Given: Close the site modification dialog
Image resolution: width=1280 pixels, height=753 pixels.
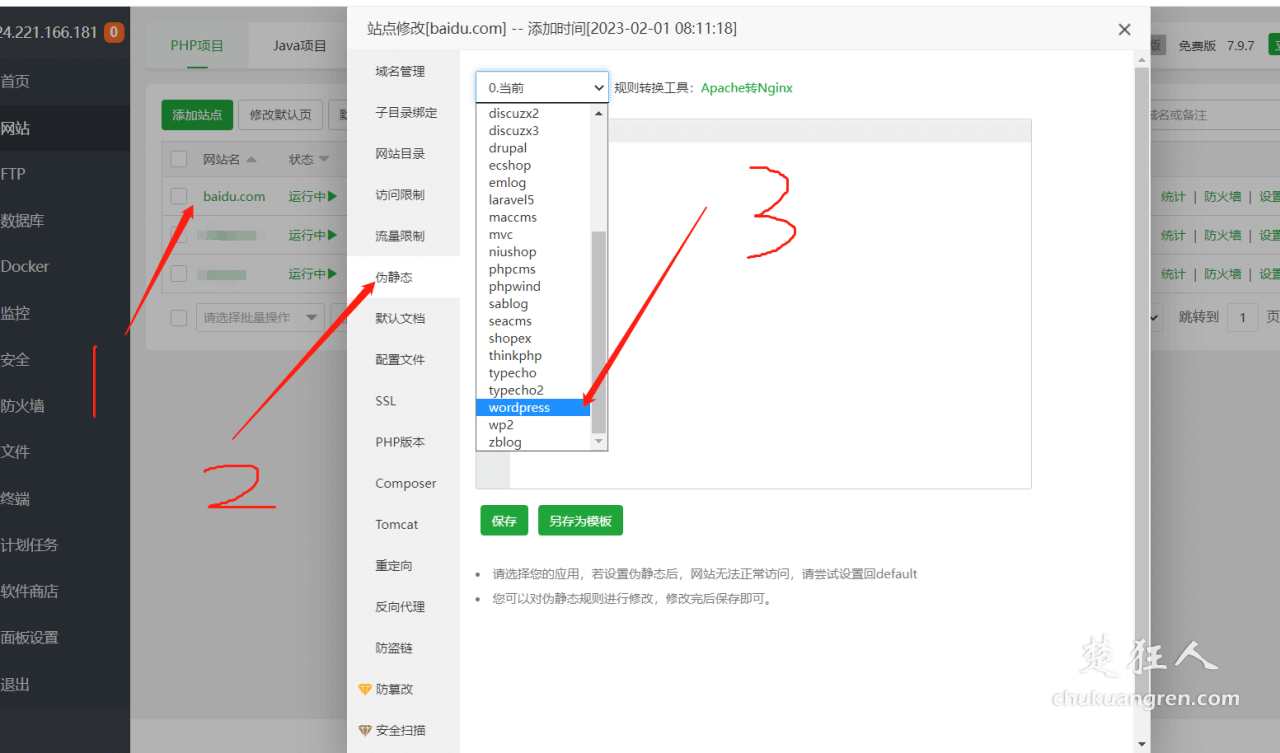Looking at the screenshot, I should coord(1124,30).
